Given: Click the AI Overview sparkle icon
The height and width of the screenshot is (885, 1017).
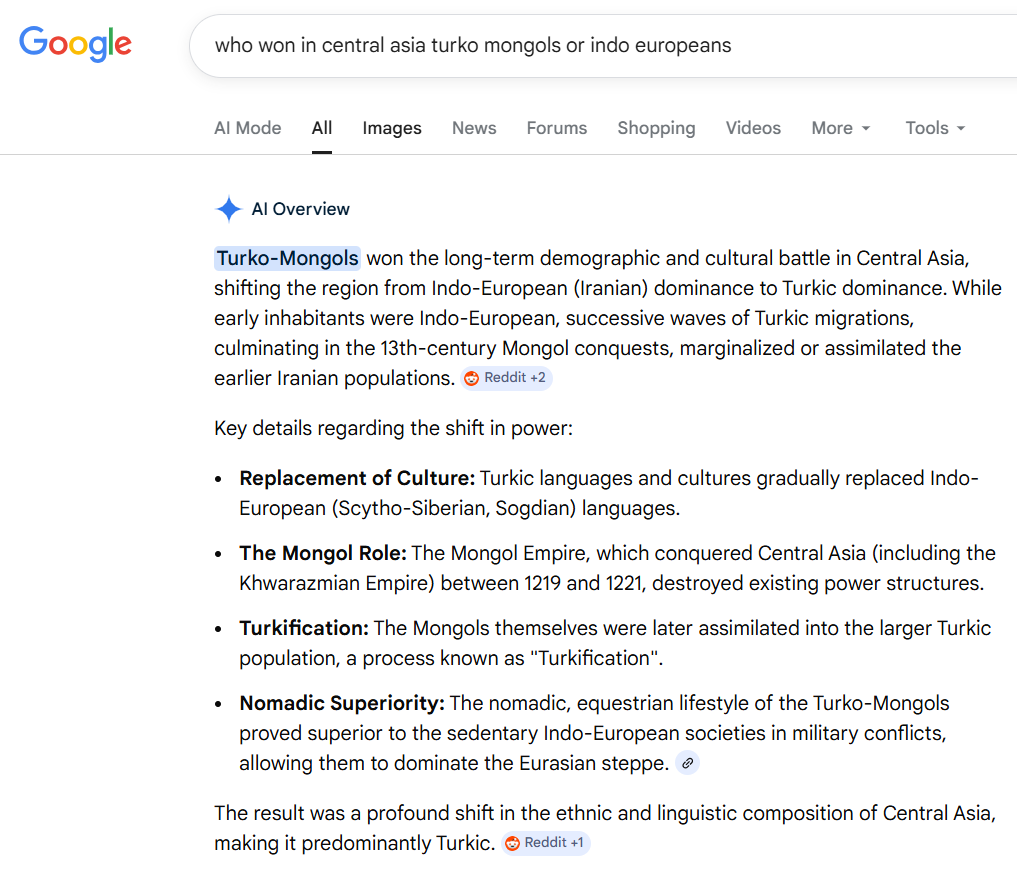Looking at the screenshot, I should pyautogui.click(x=228, y=209).
